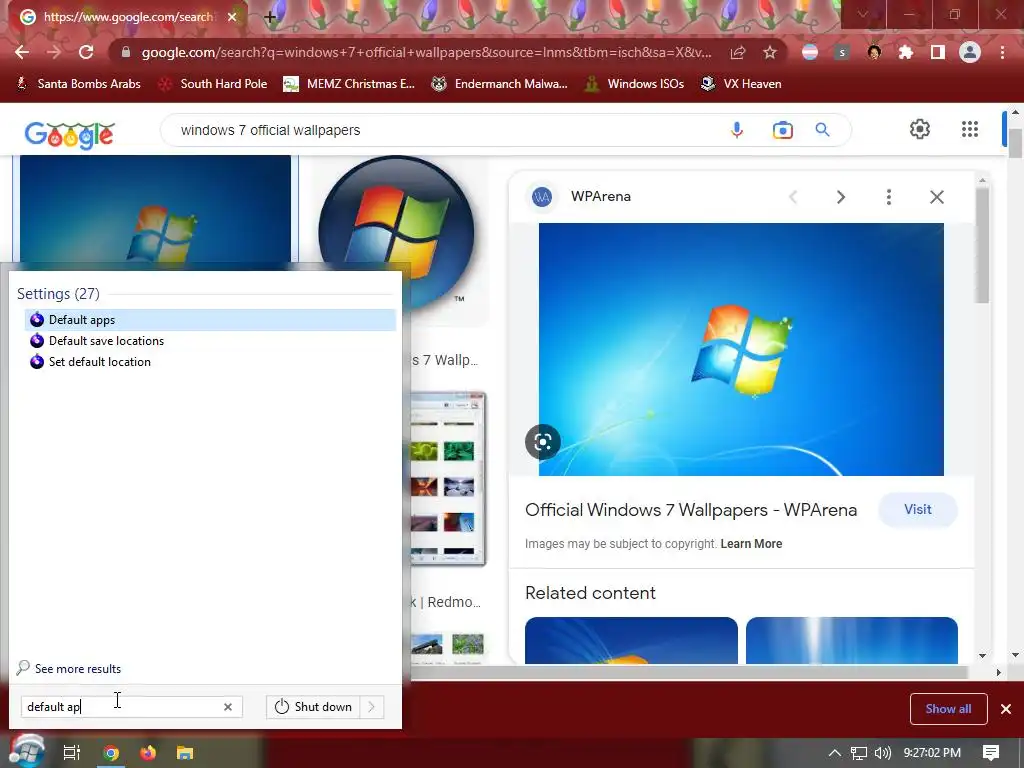The width and height of the screenshot is (1024, 768).
Task: Open Task View on the taskbar
Action: point(72,753)
